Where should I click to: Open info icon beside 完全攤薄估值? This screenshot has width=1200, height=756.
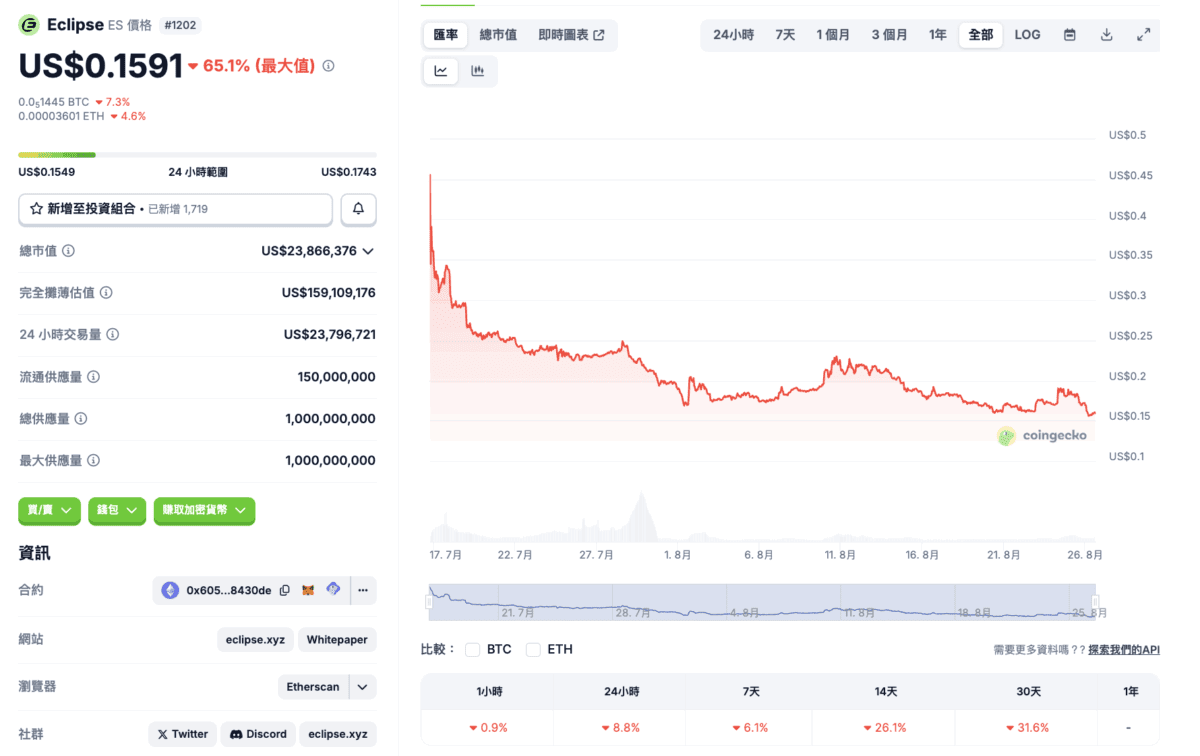coord(106,293)
